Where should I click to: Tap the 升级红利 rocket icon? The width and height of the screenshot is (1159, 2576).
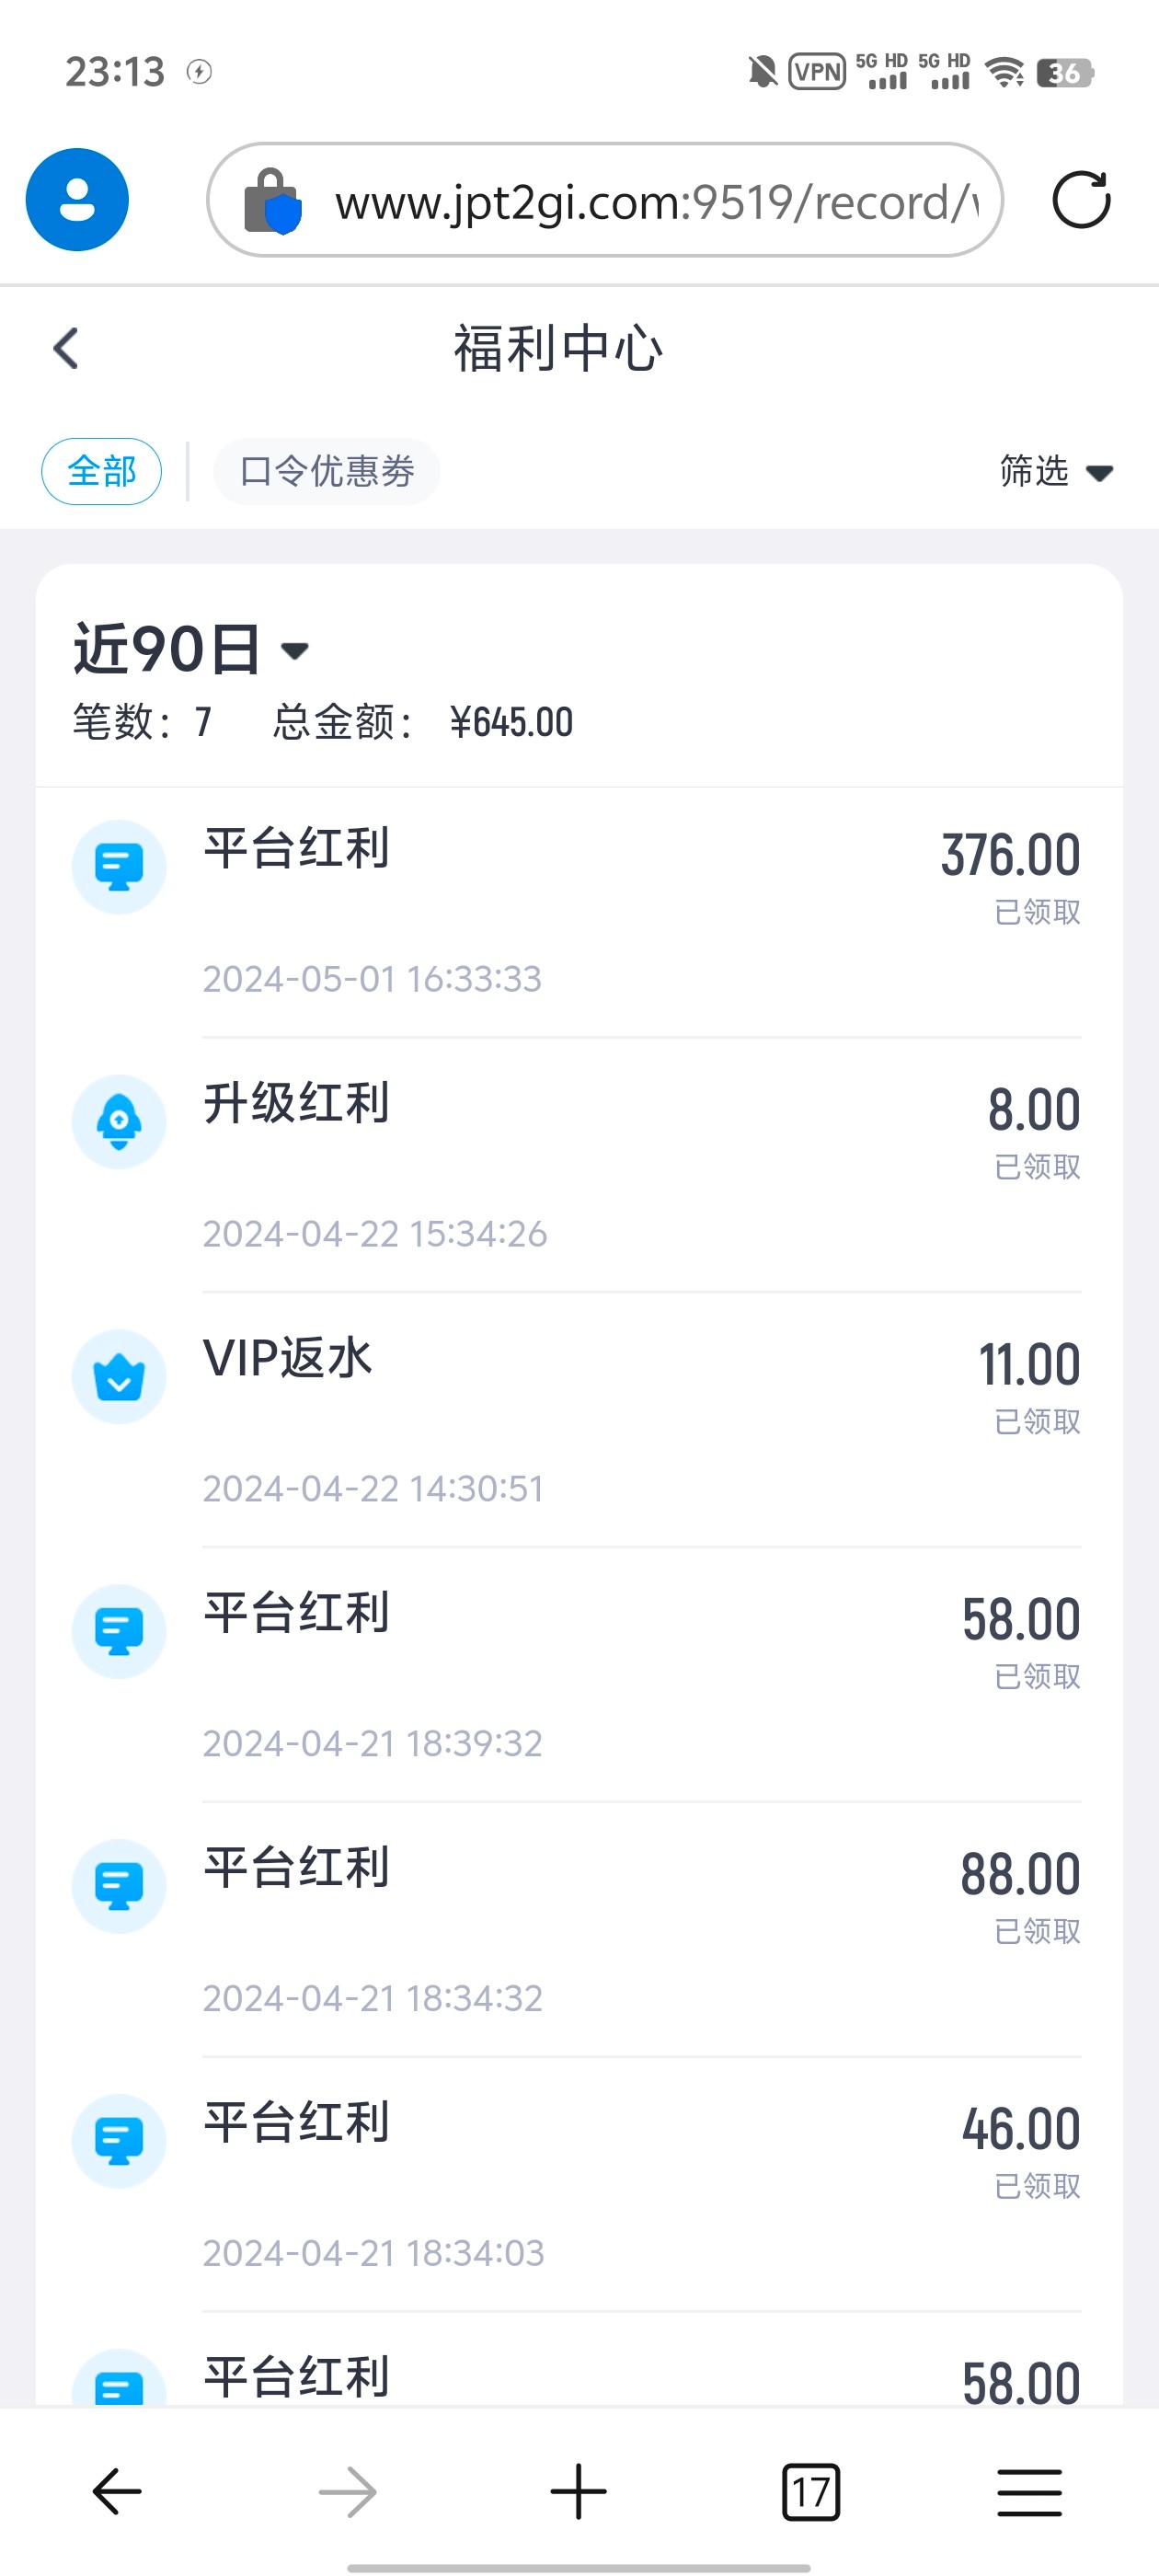tap(119, 1122)
